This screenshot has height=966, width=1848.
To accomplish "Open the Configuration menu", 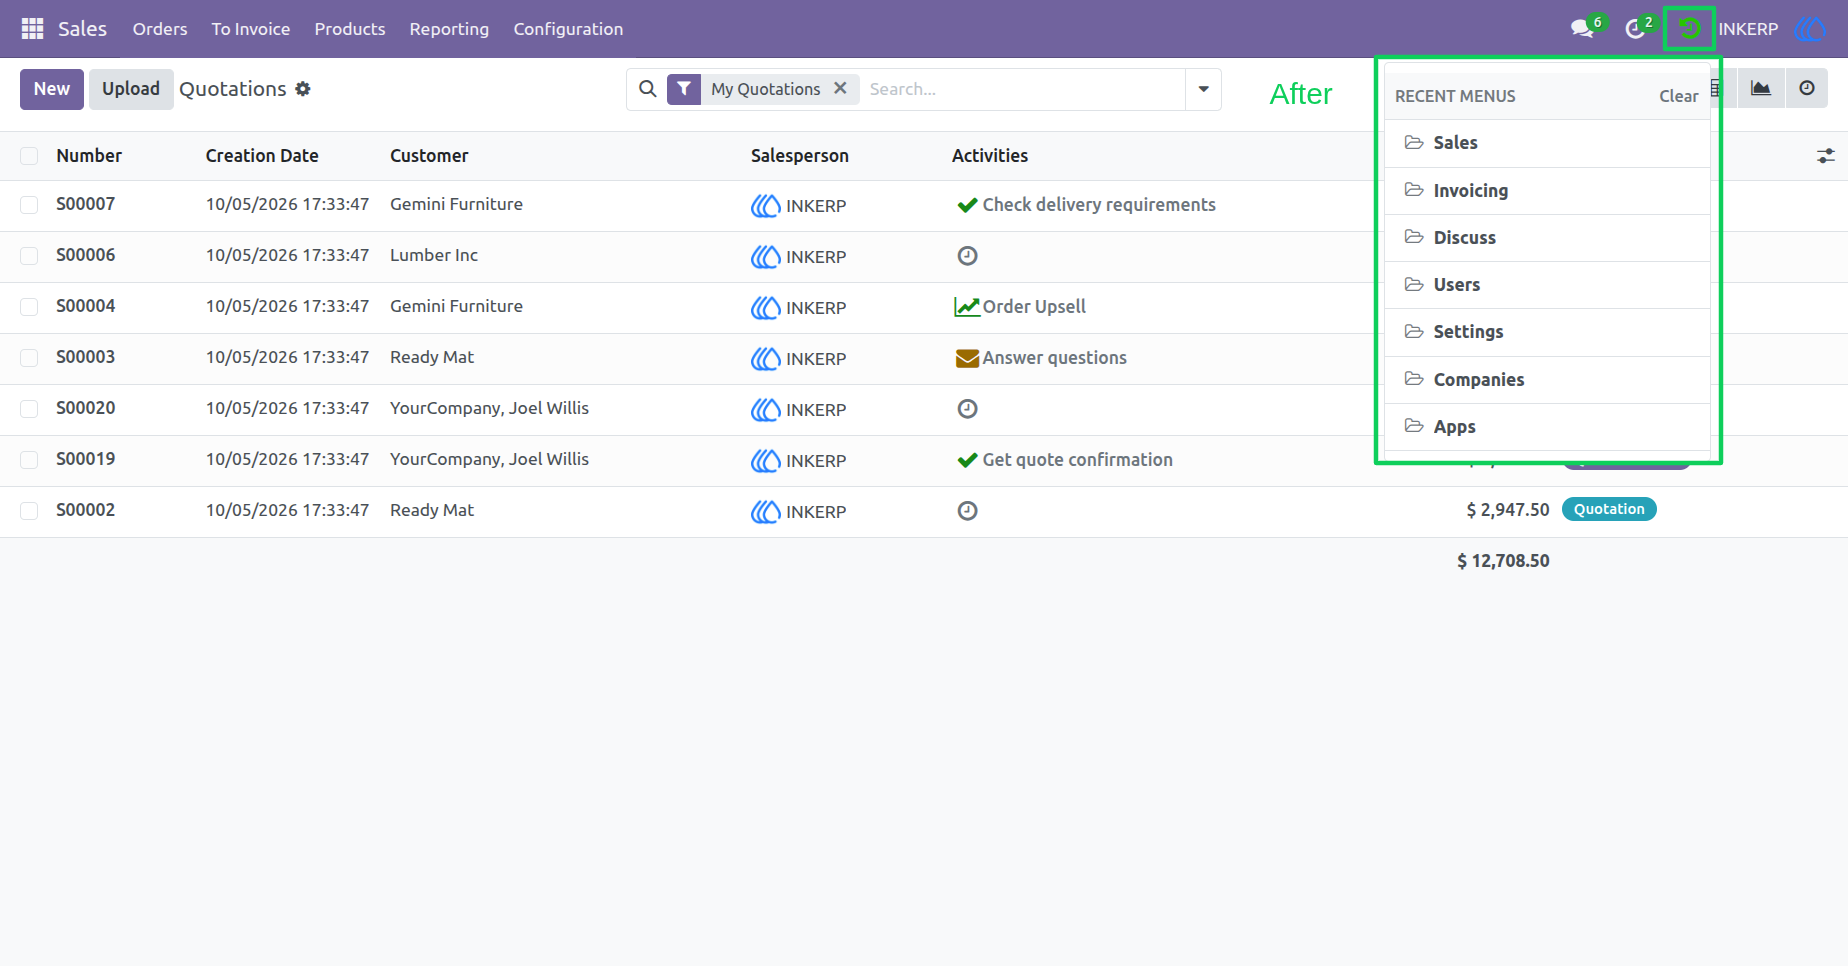I will coord(568,29).
